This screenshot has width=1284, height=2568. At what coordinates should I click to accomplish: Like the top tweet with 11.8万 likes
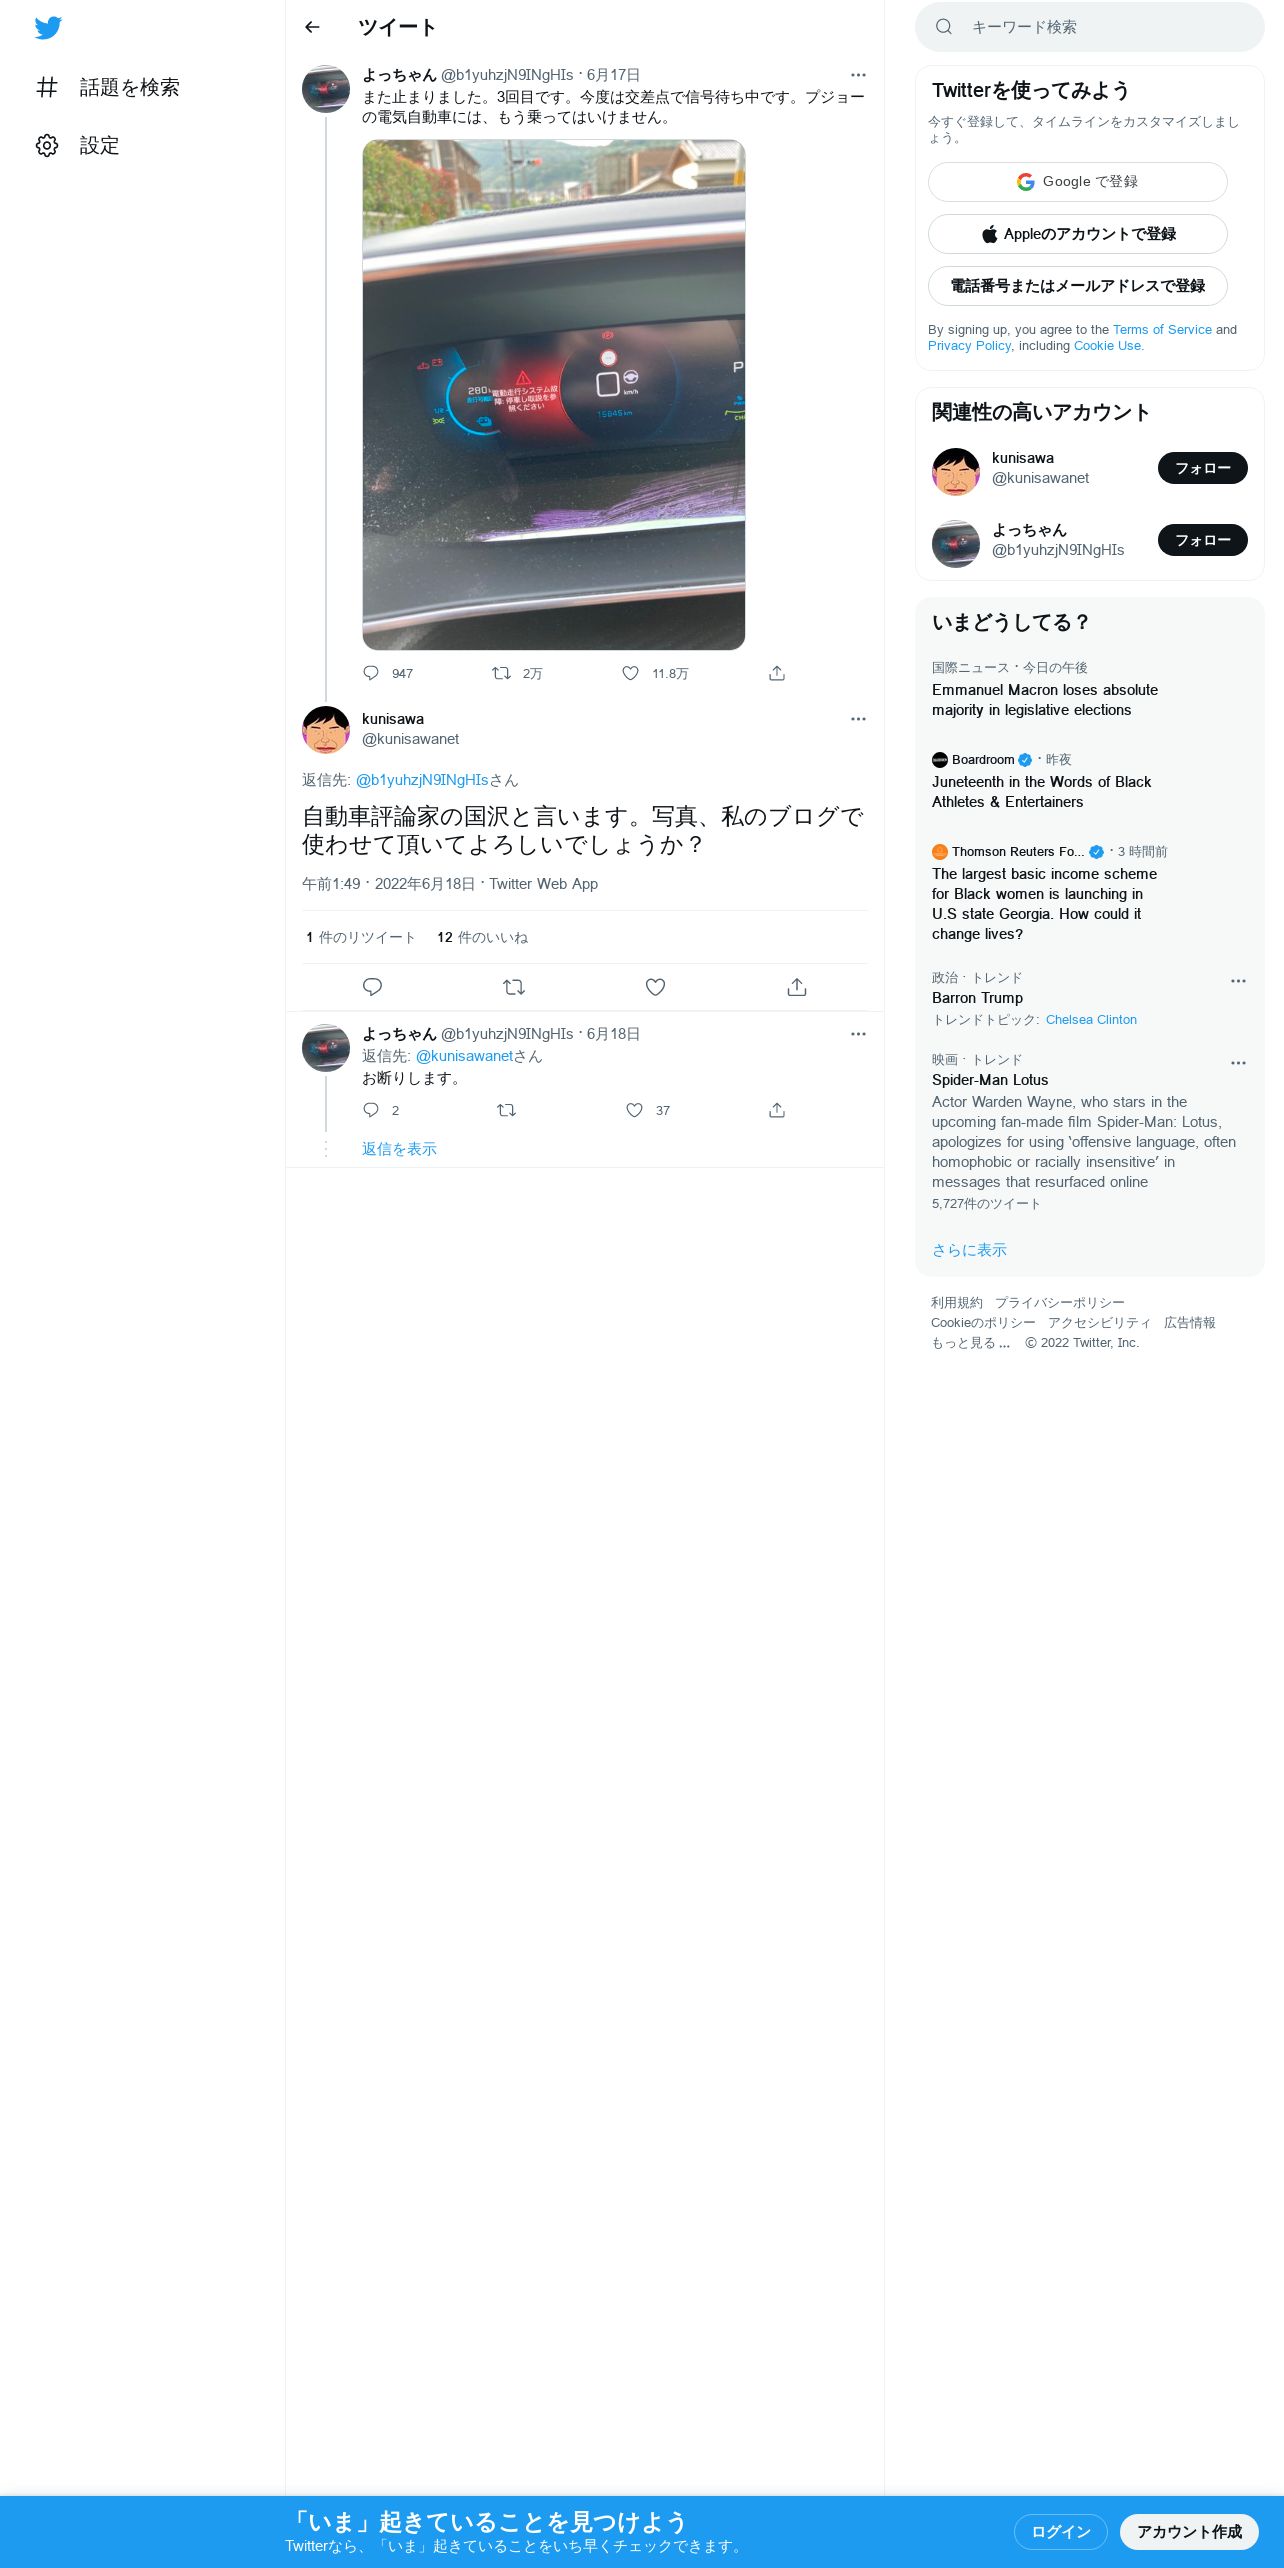630,673
